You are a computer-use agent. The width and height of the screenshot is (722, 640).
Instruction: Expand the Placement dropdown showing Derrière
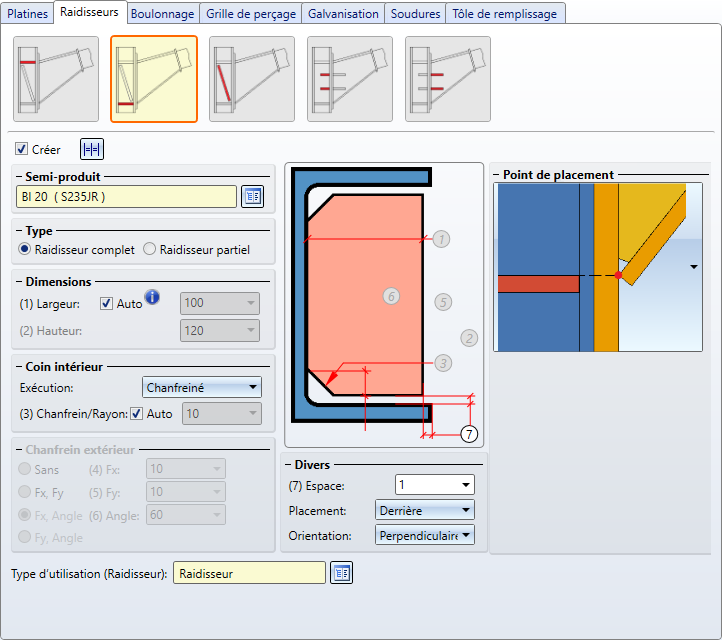424,511
